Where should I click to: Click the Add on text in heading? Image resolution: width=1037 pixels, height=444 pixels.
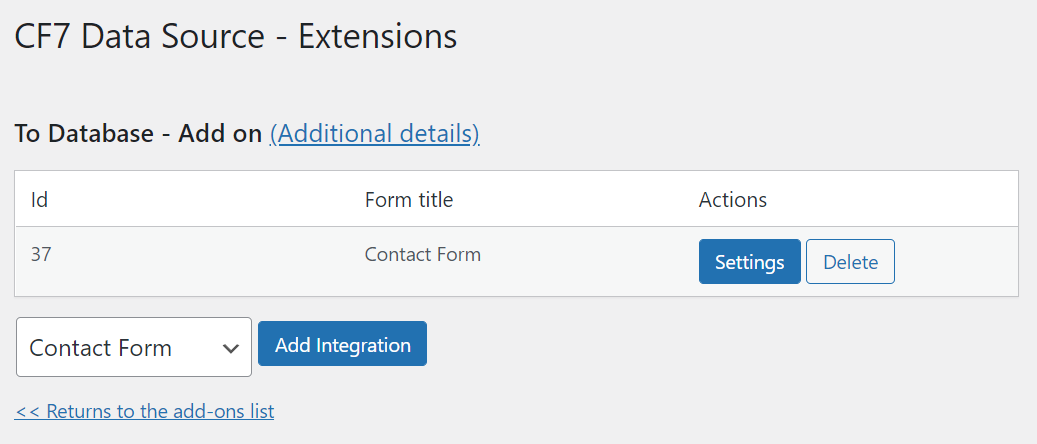click(x=219, y=134)
